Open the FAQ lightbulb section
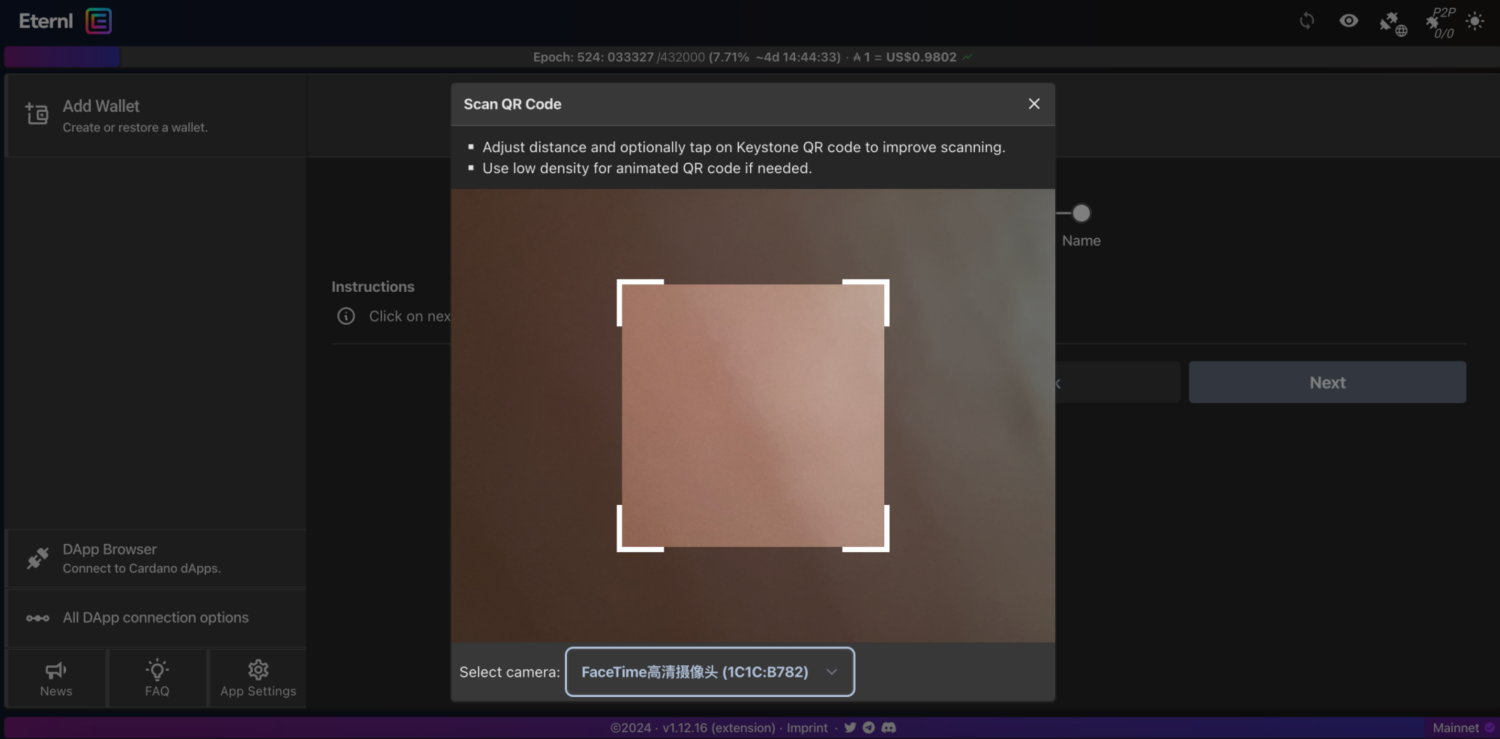1500x739 pixels. pyautogui.click(x=157, y=678)
